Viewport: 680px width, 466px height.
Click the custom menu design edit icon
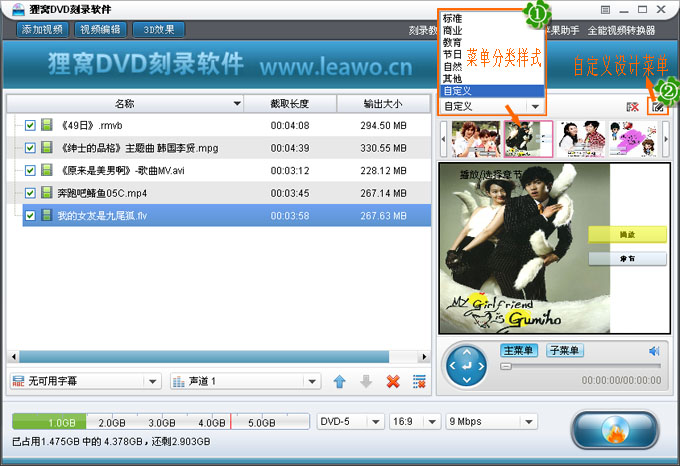(x=657, y=107)
